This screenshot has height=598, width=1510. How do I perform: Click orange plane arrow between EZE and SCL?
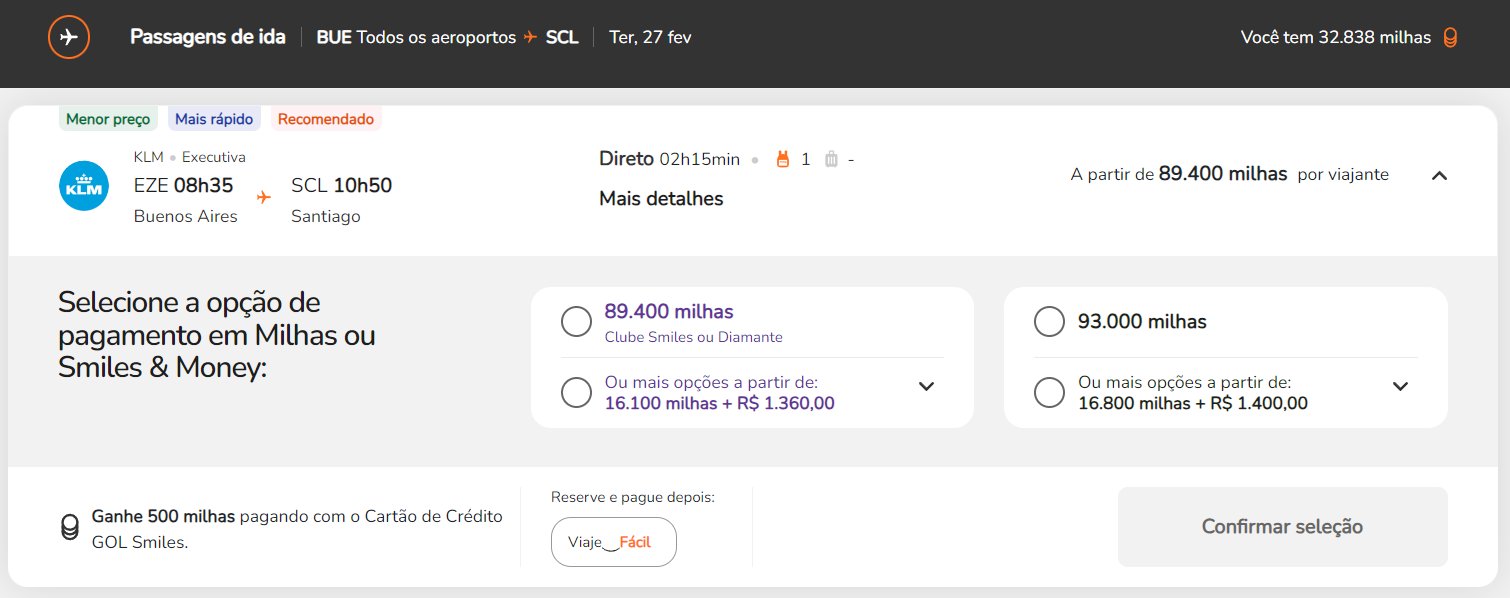[x=264, y=197]
